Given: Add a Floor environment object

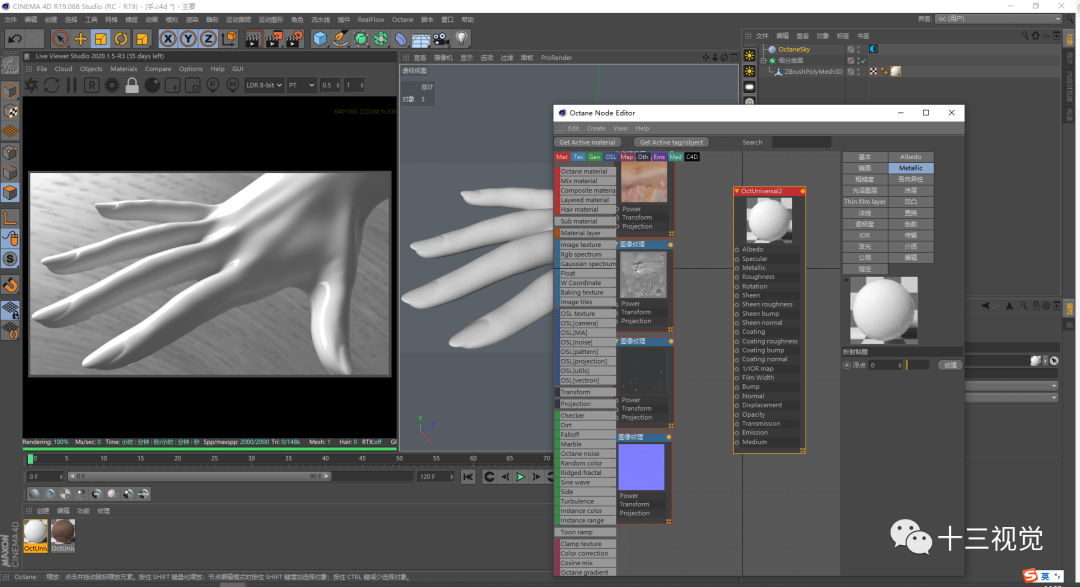Looking at the screenshot, I should point(421,39).
